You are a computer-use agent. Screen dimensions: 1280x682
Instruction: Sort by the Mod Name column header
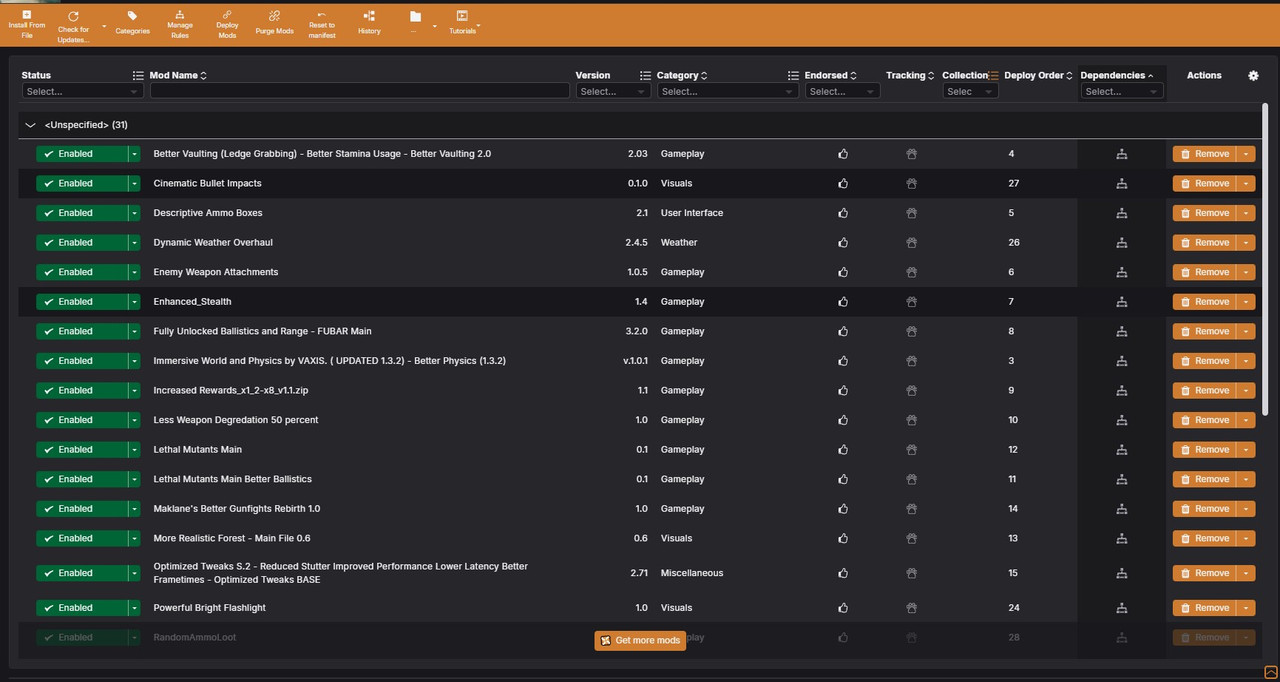click(x=178, y=75)
